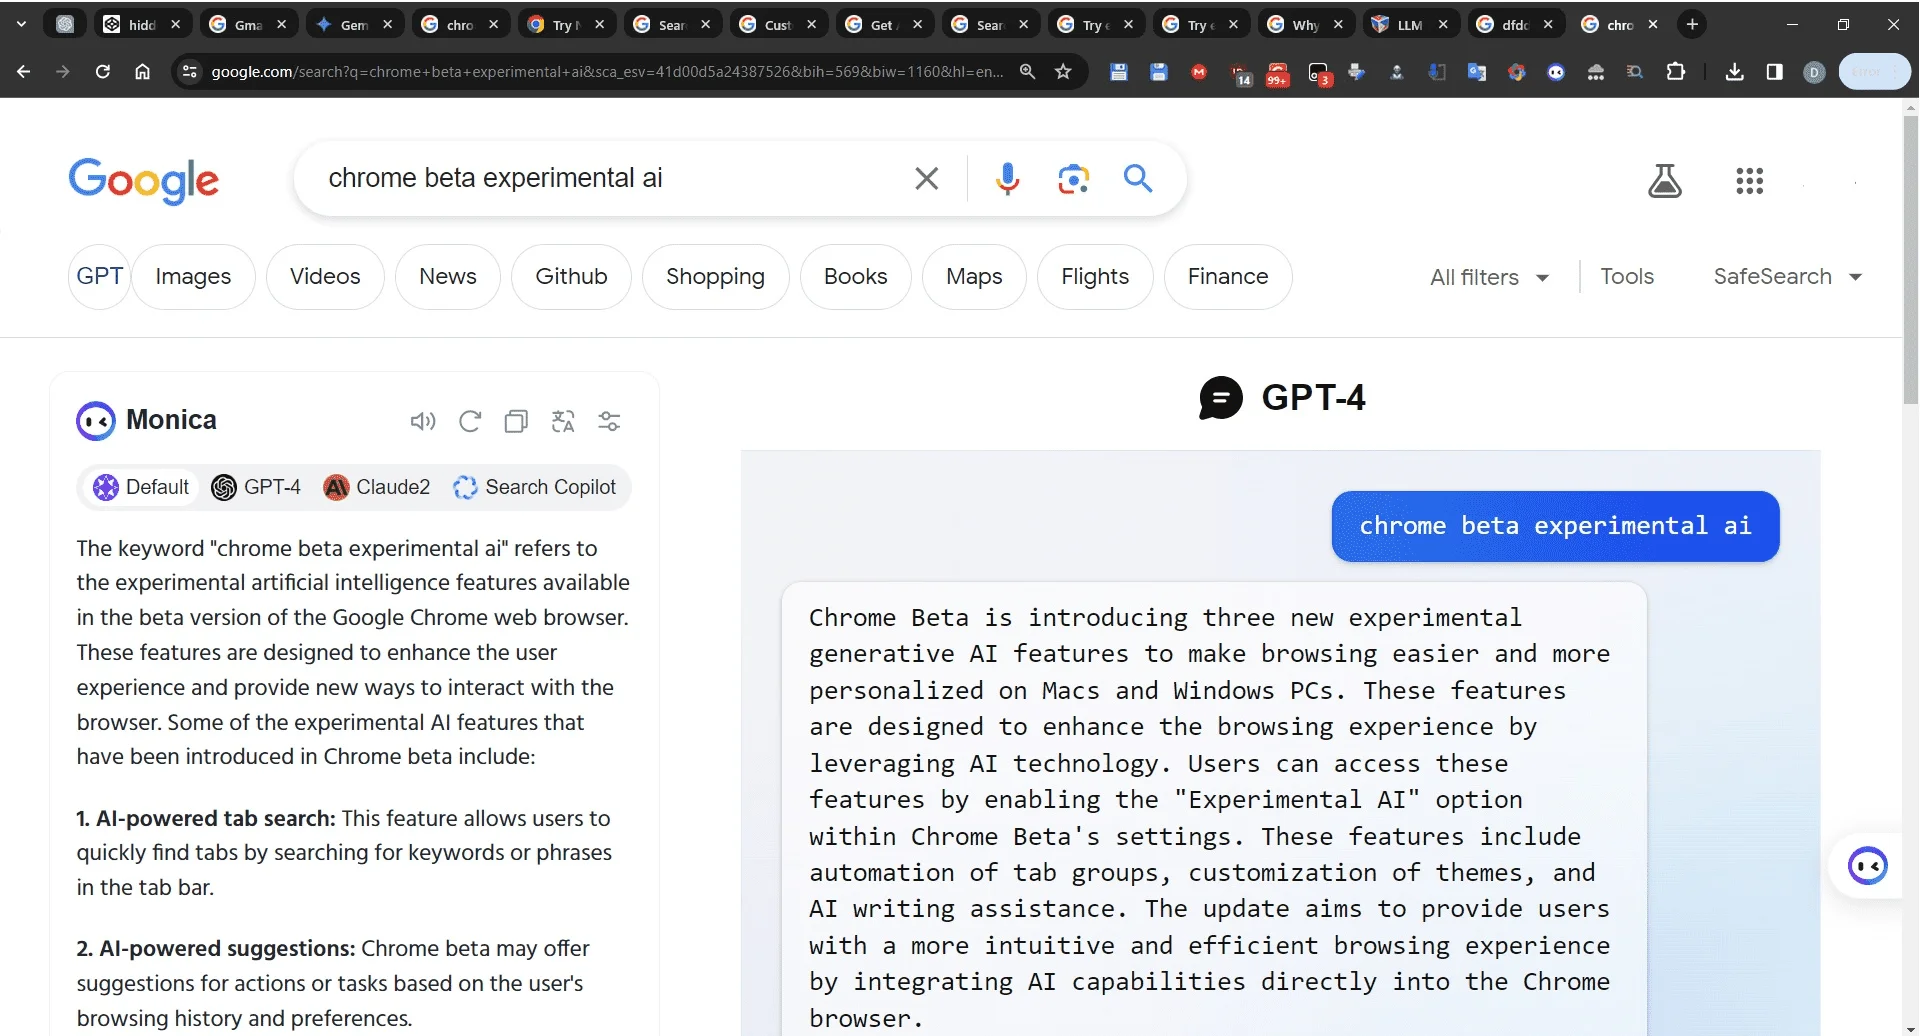
Task: Switch Monica to Search Copilot
Action: (535, 487)
